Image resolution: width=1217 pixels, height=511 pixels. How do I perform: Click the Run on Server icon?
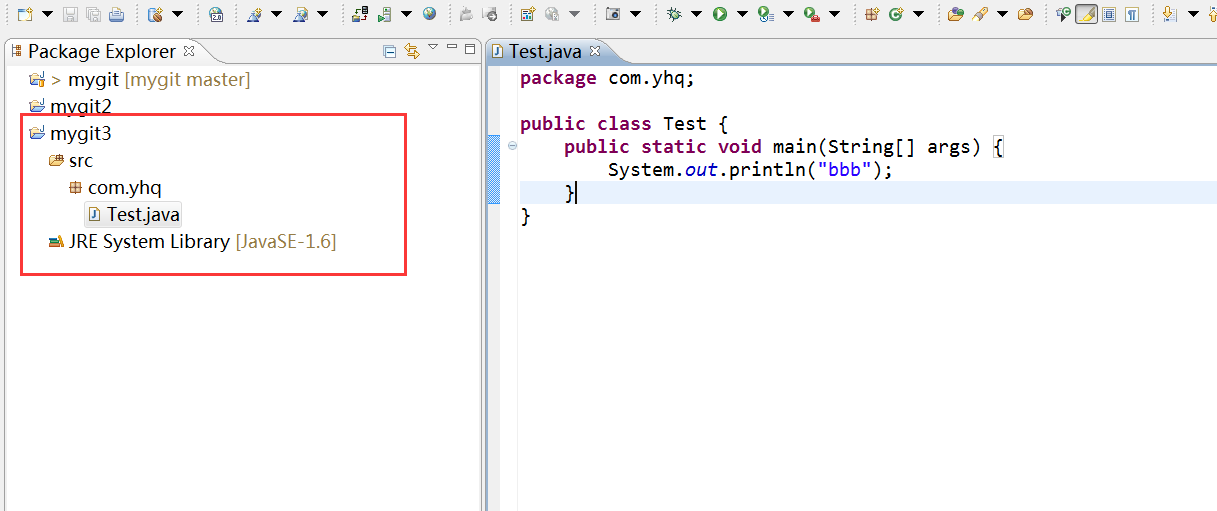click(x=385, y=14)
